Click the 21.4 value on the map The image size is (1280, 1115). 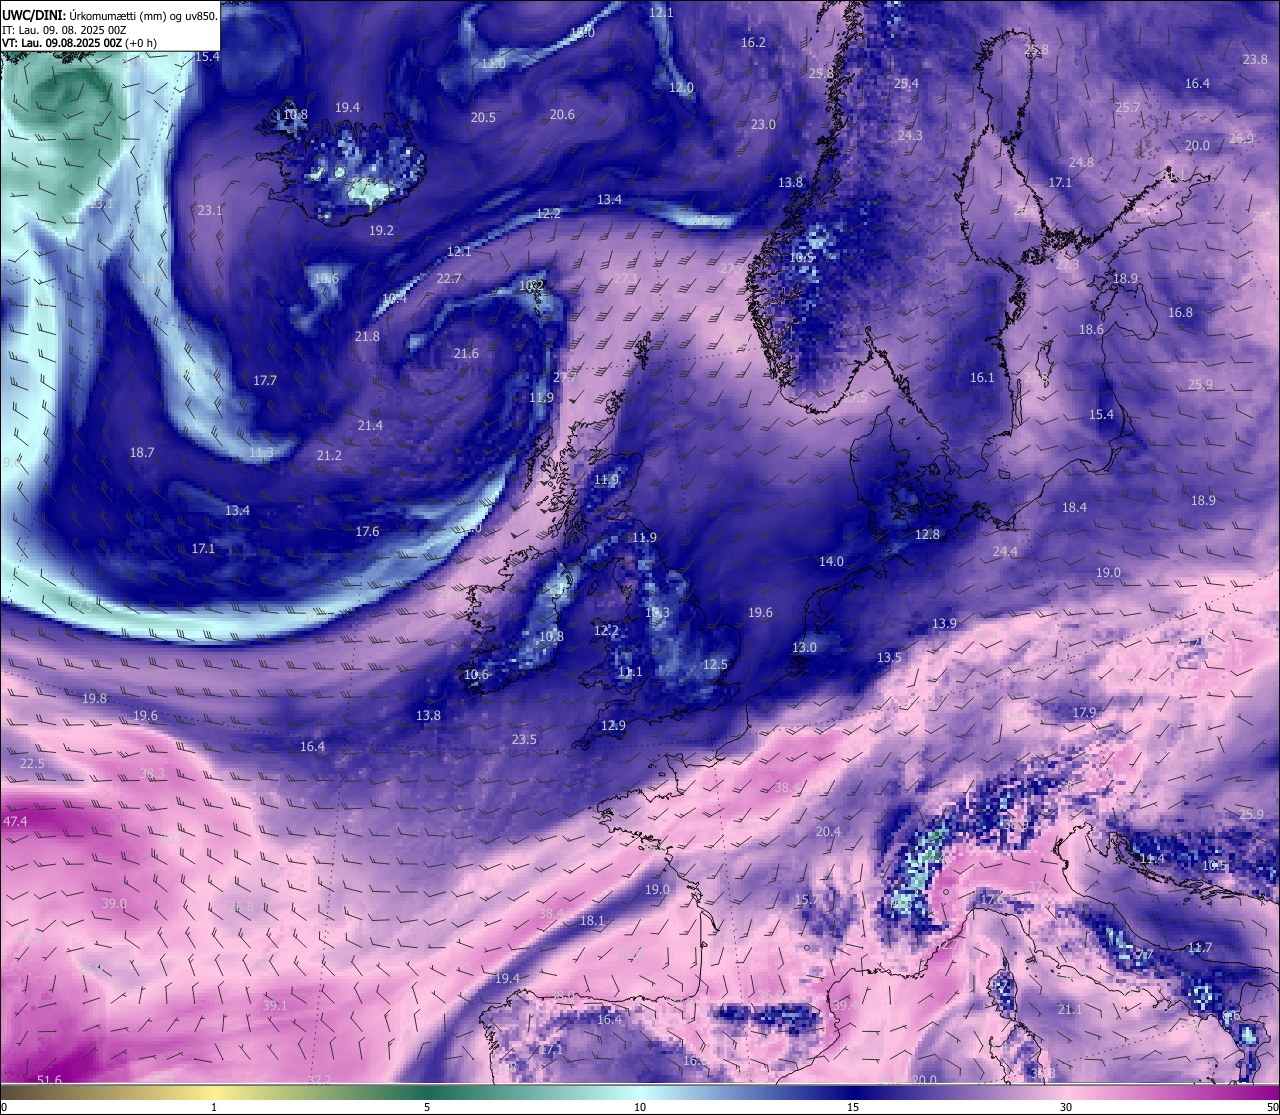click(370, 426)
